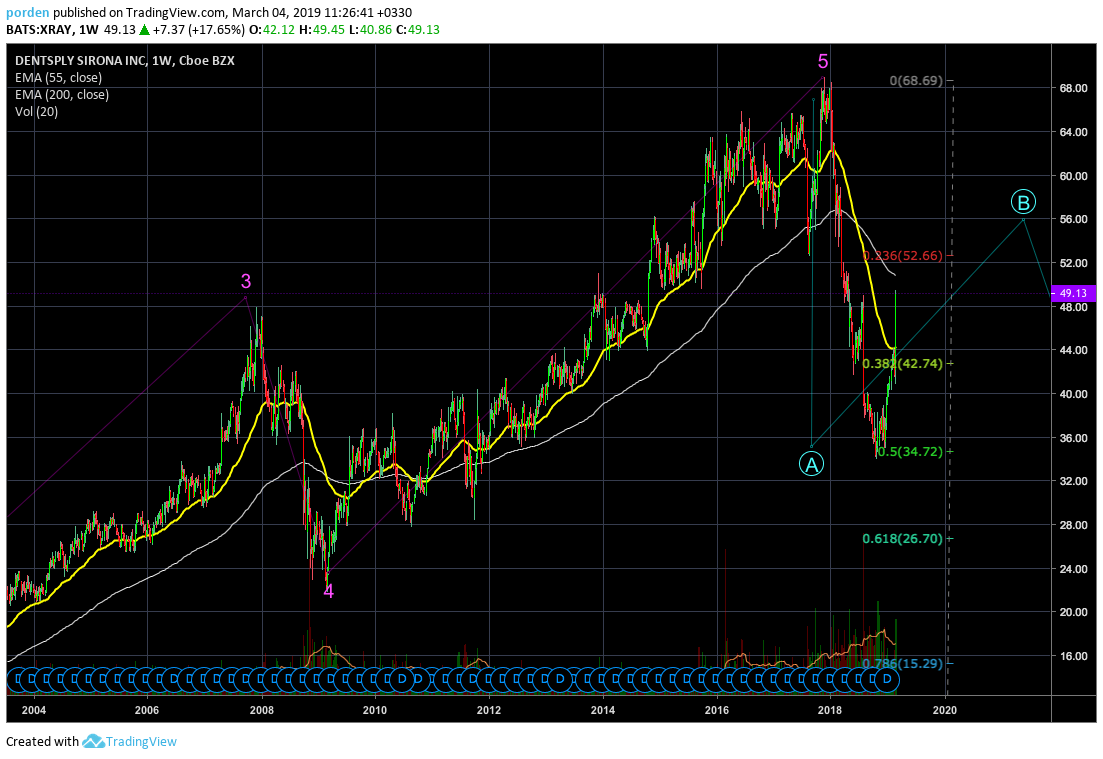Image resolution: width=1103 pixels, height=759 pixels.
Task: Select the circled B wave label
Action: pyautogui.click(x=1023, y=203)
